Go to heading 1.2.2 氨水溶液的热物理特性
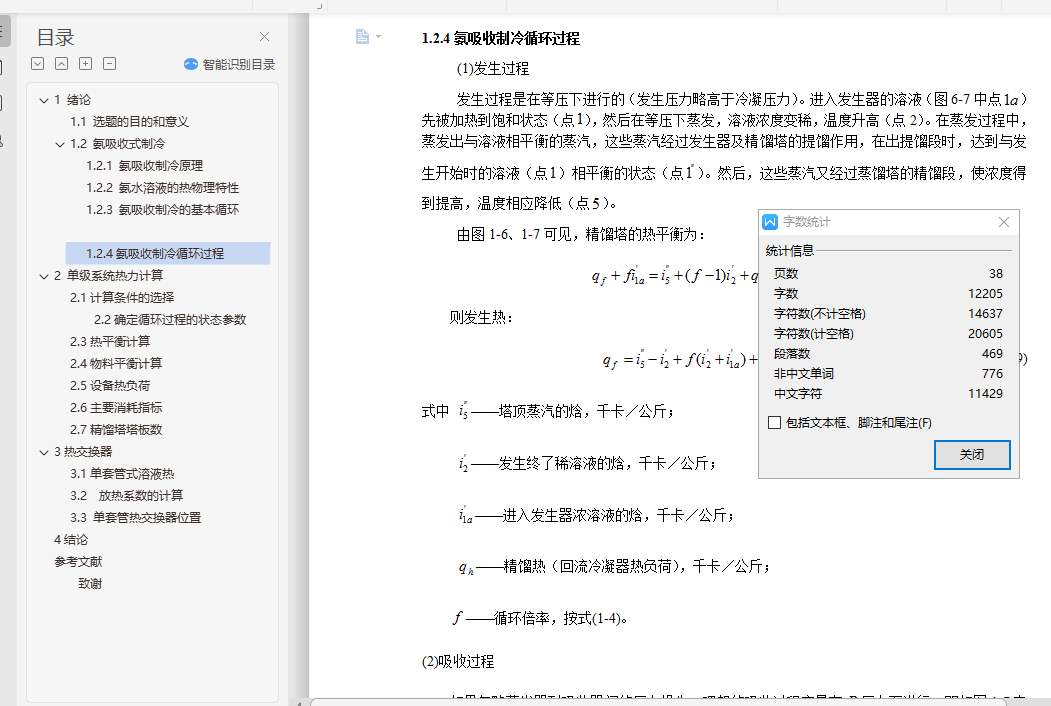Image resolution: width=1051 pixels, height=706 pixels. (x=163, y=188)
